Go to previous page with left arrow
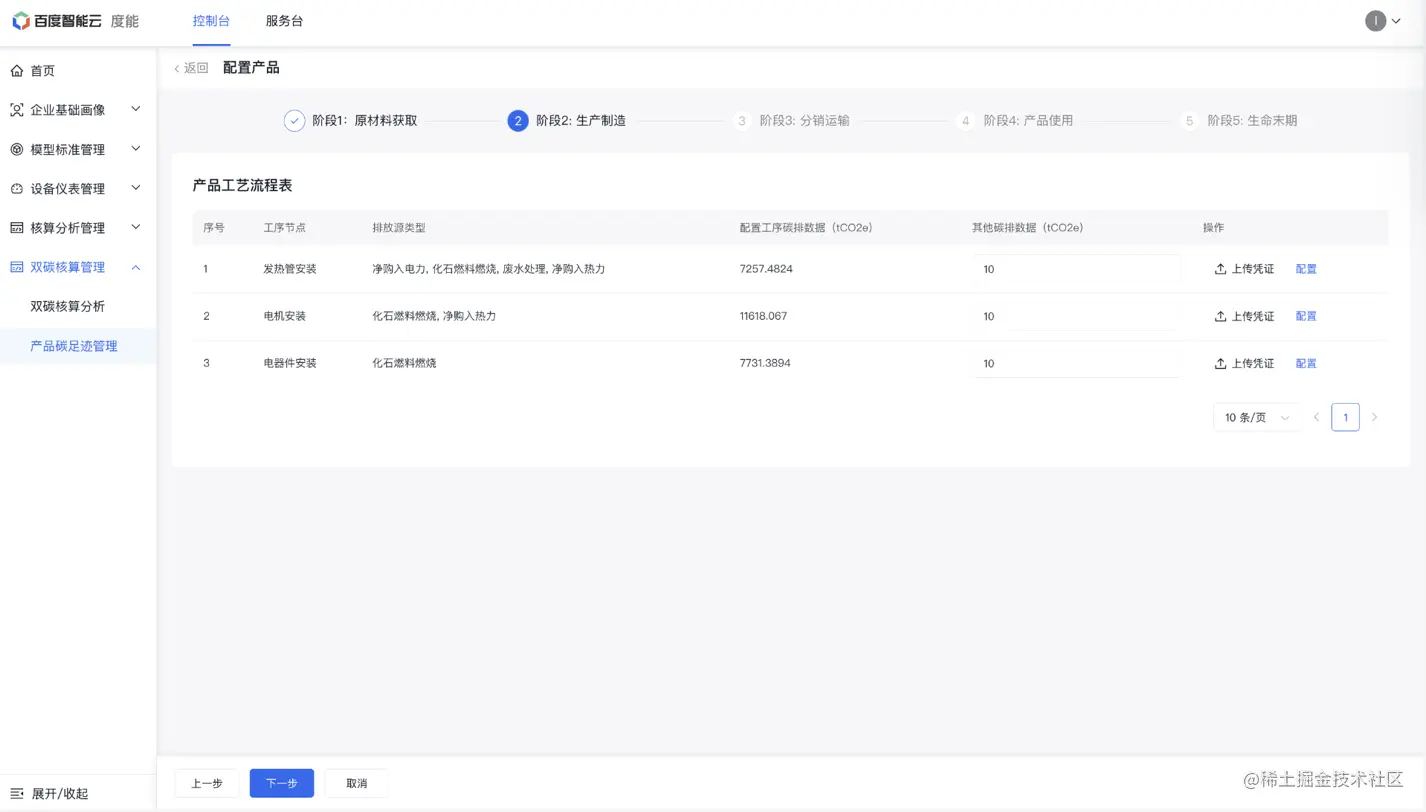The height and width of the screenshot is (812, 1426). (x=1316, y=417)
